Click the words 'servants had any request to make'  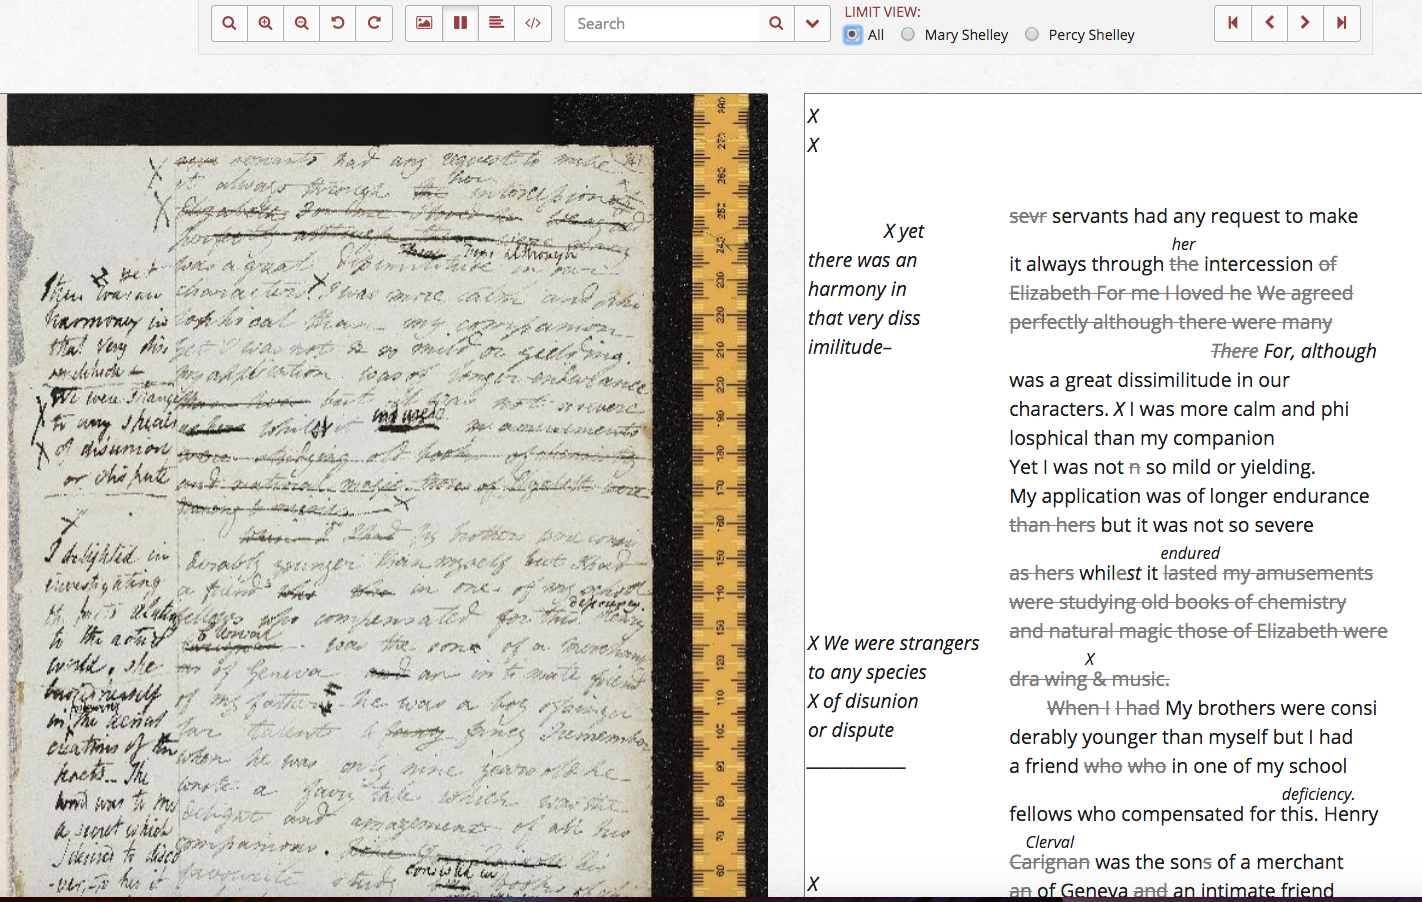pos(1205,216)
